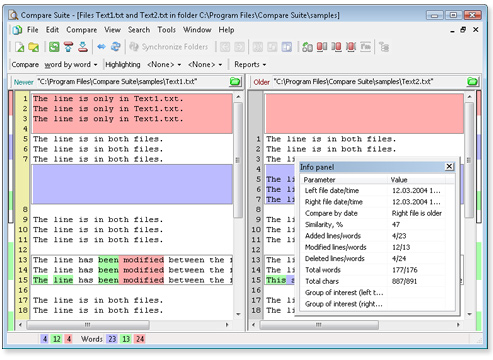Click the 'Right file is older' value
Image resolution: width=493 pixels, height=360 pixels.
[417, 213]
